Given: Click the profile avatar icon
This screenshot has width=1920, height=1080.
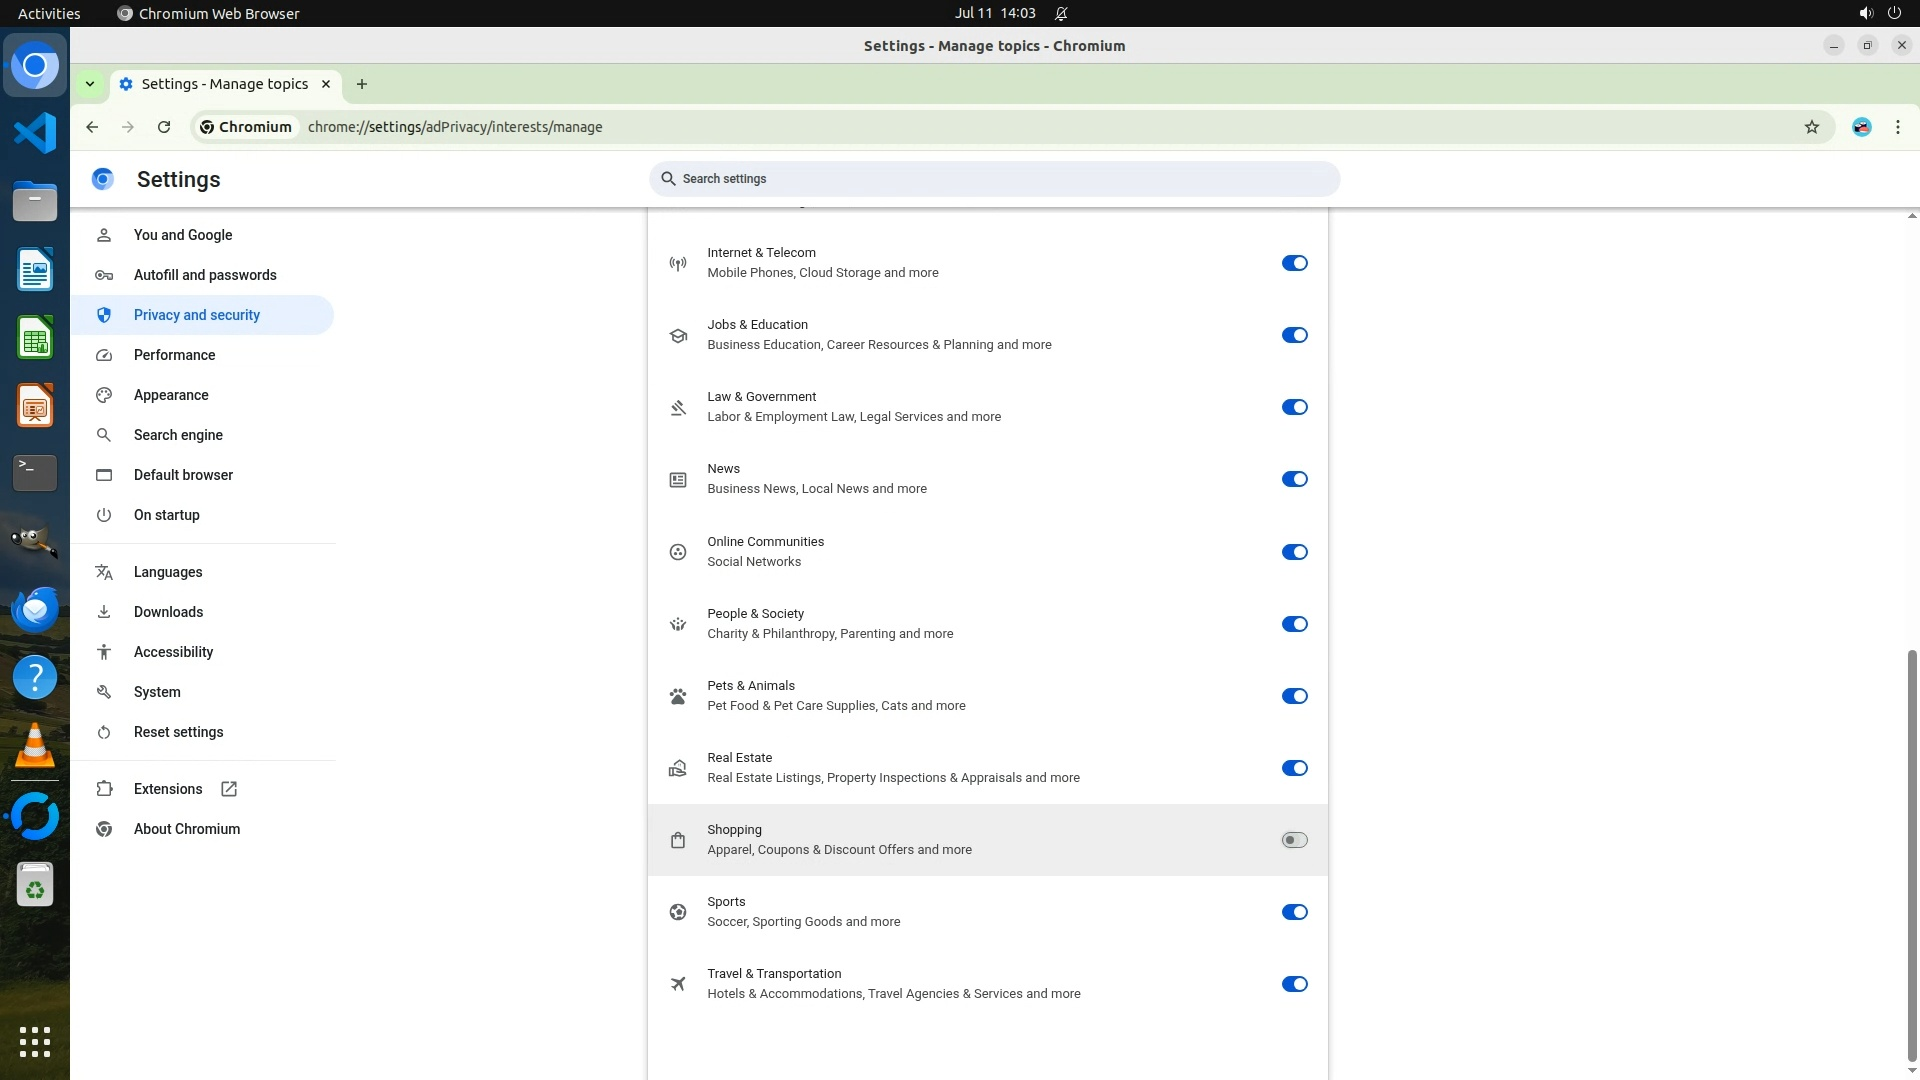Looking at the screenshot, I should coord(1861,127).
